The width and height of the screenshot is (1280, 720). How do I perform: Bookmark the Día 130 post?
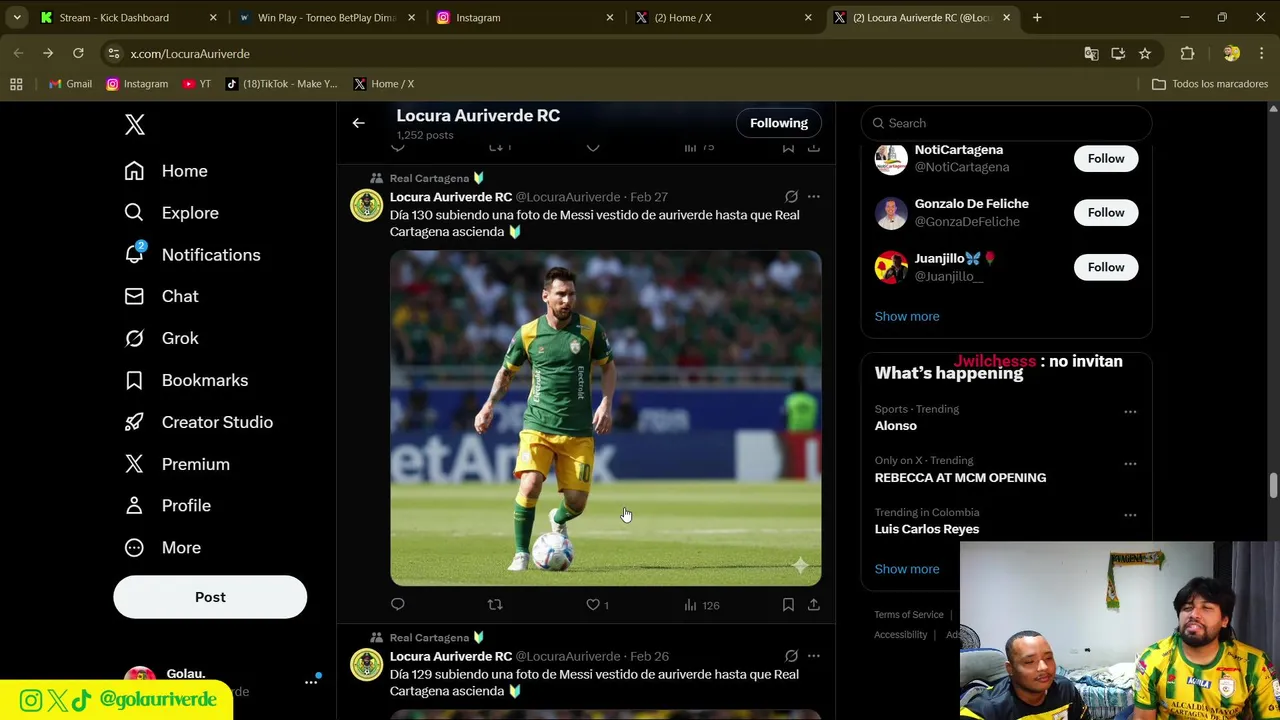(x=788, y=604)
